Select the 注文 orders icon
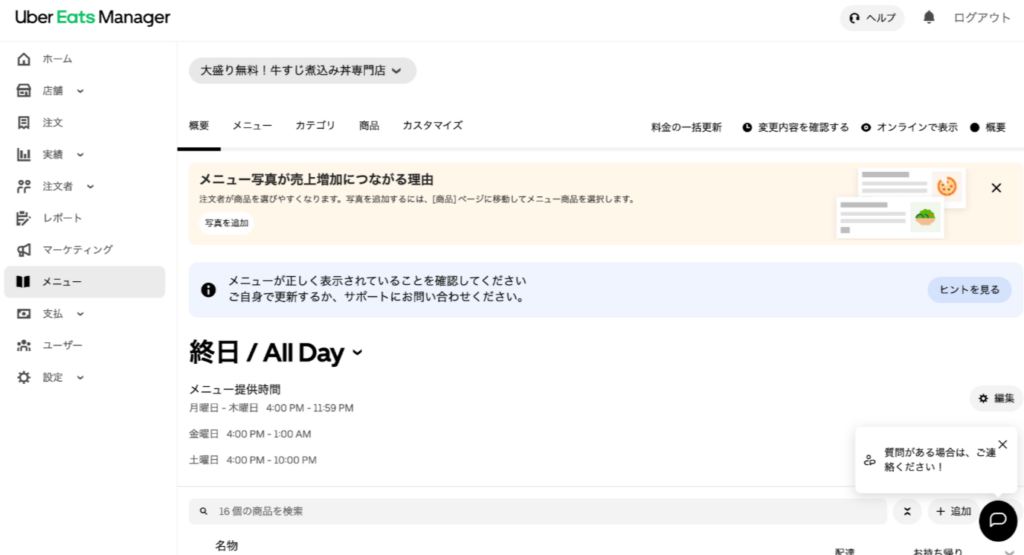This screenshot has height=555, width=1024. [24, 122]
